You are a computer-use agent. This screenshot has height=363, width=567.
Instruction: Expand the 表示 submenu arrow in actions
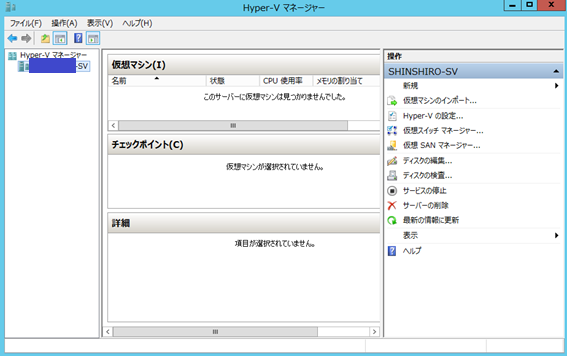pyautogui.click(x=557, y=235)
